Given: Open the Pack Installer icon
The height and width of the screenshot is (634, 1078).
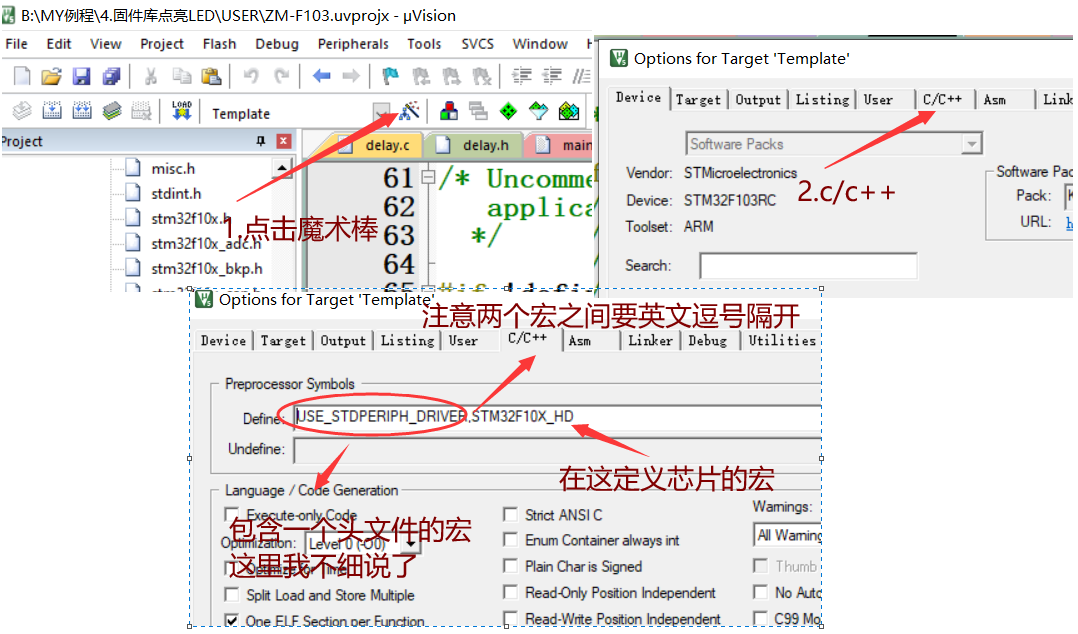Looking at the screenshot, I should (569, 111).
